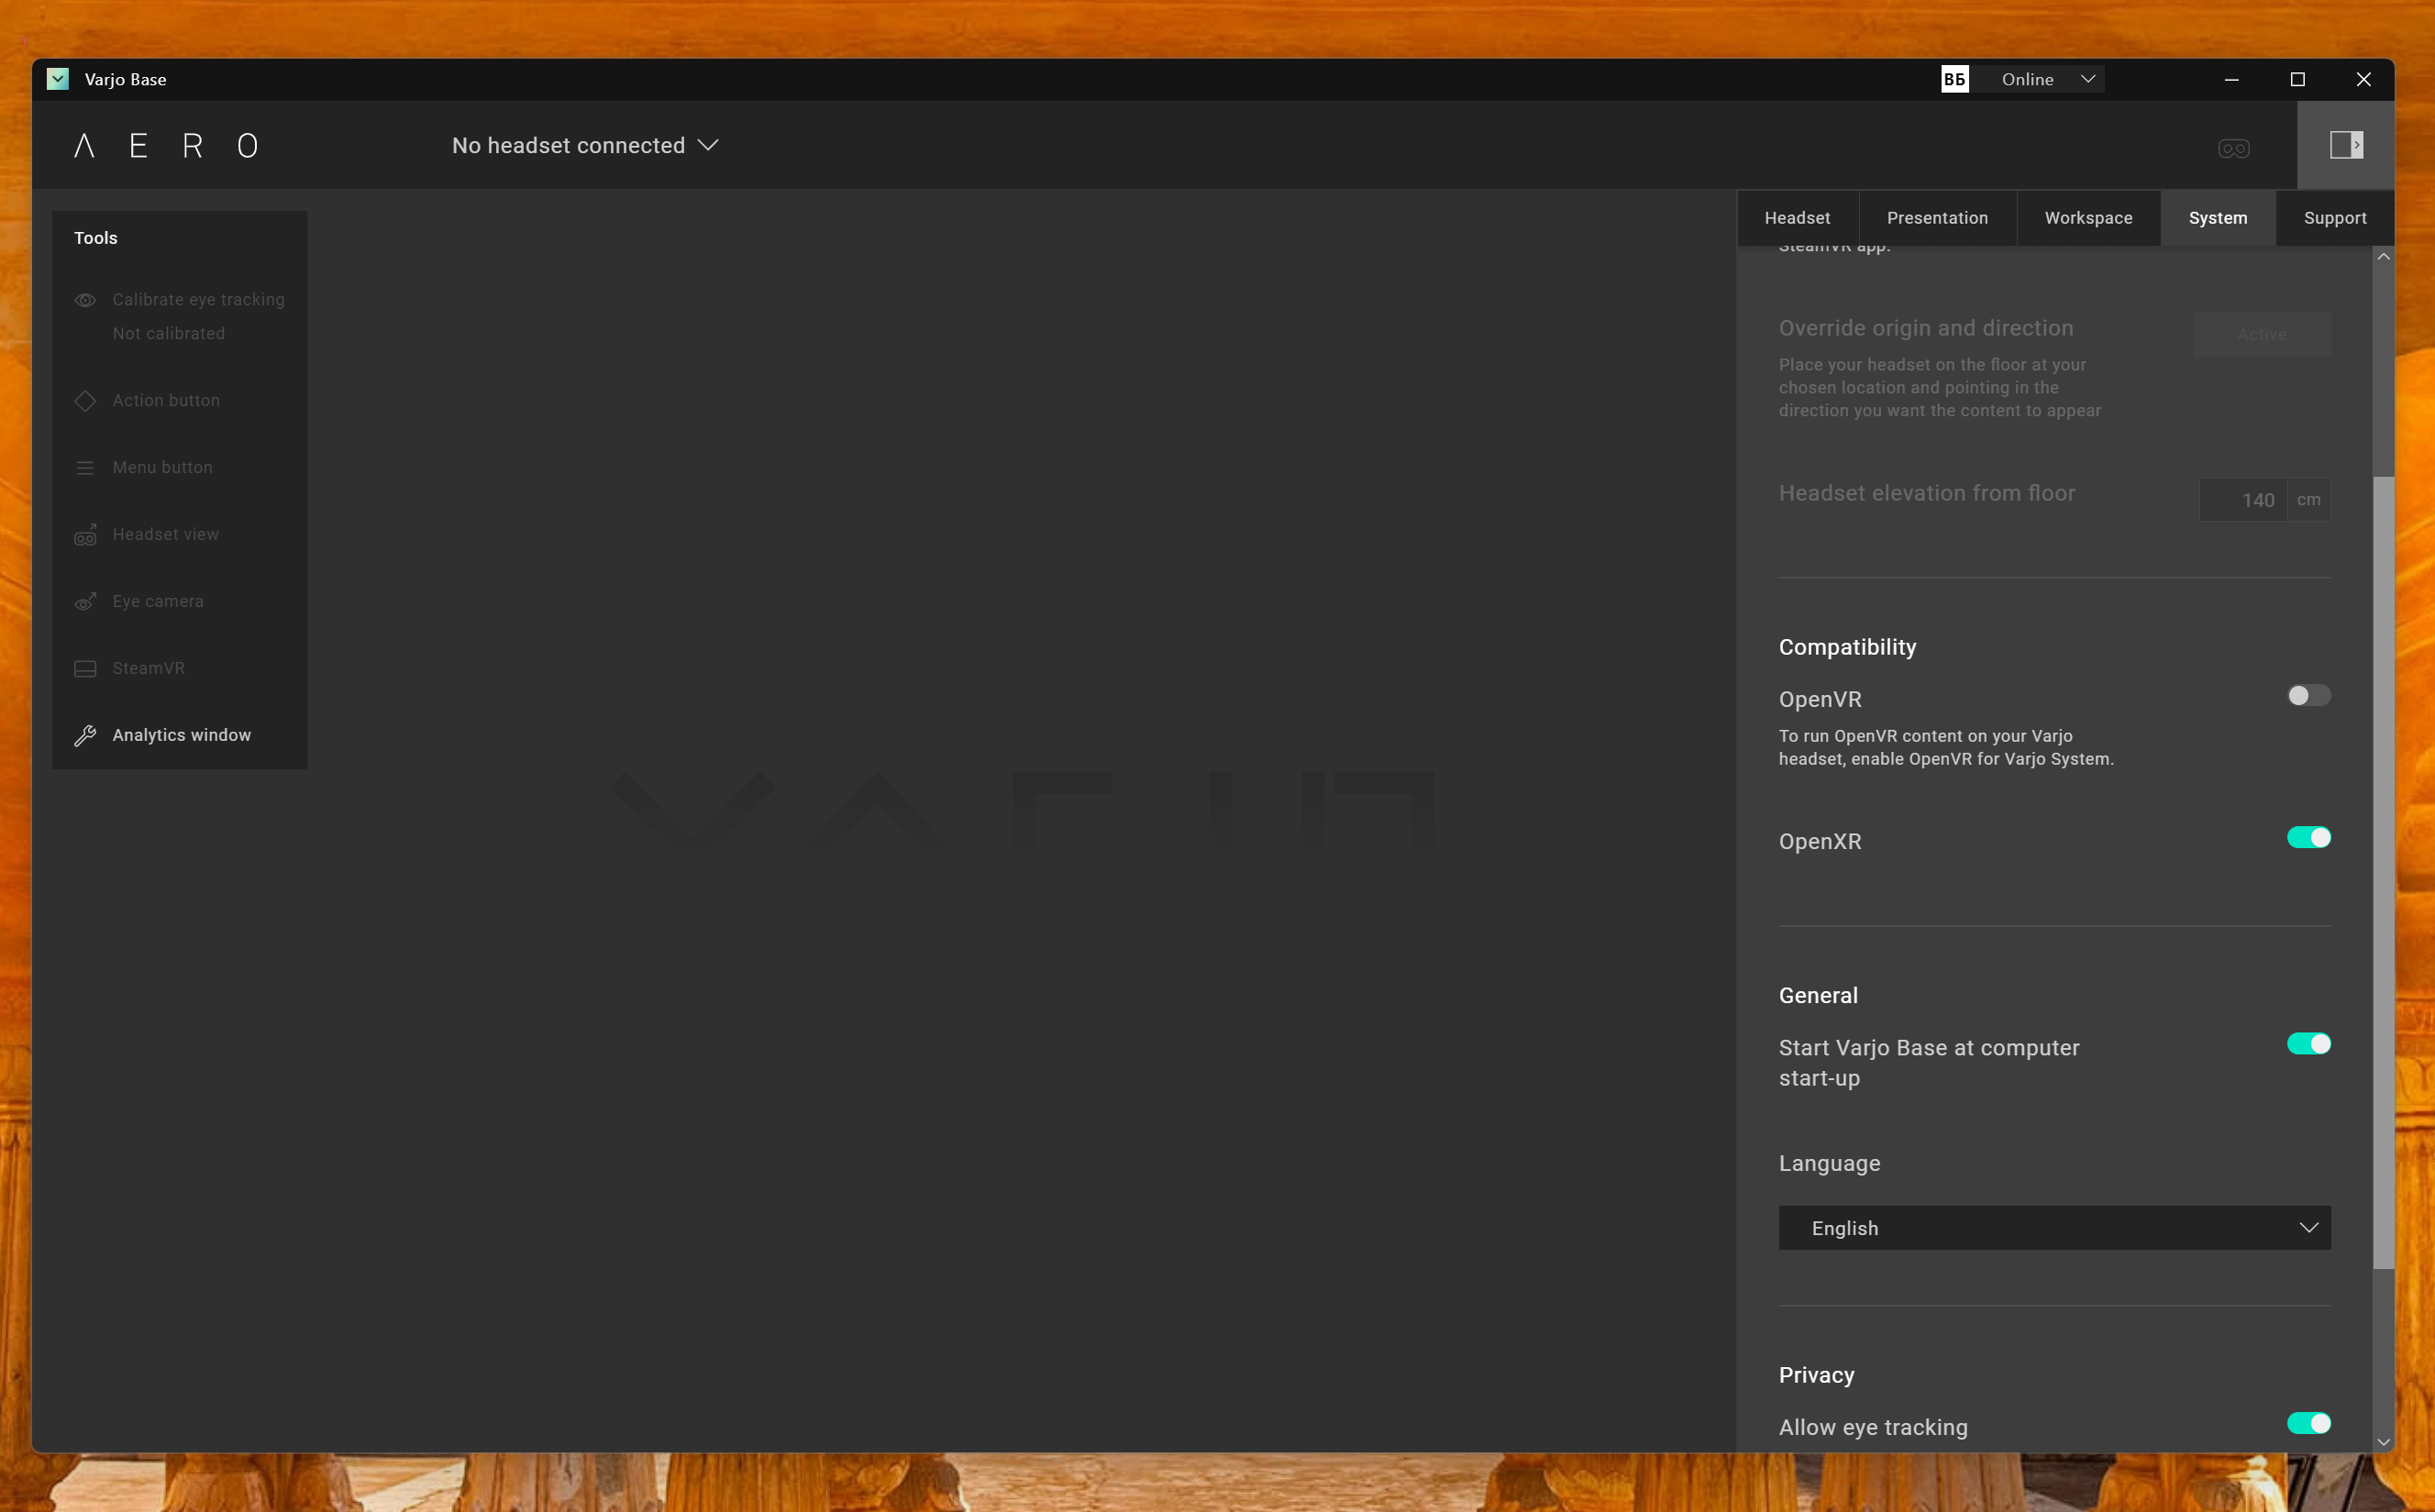Click the wrench icon for Analytics window

point(85,736)
